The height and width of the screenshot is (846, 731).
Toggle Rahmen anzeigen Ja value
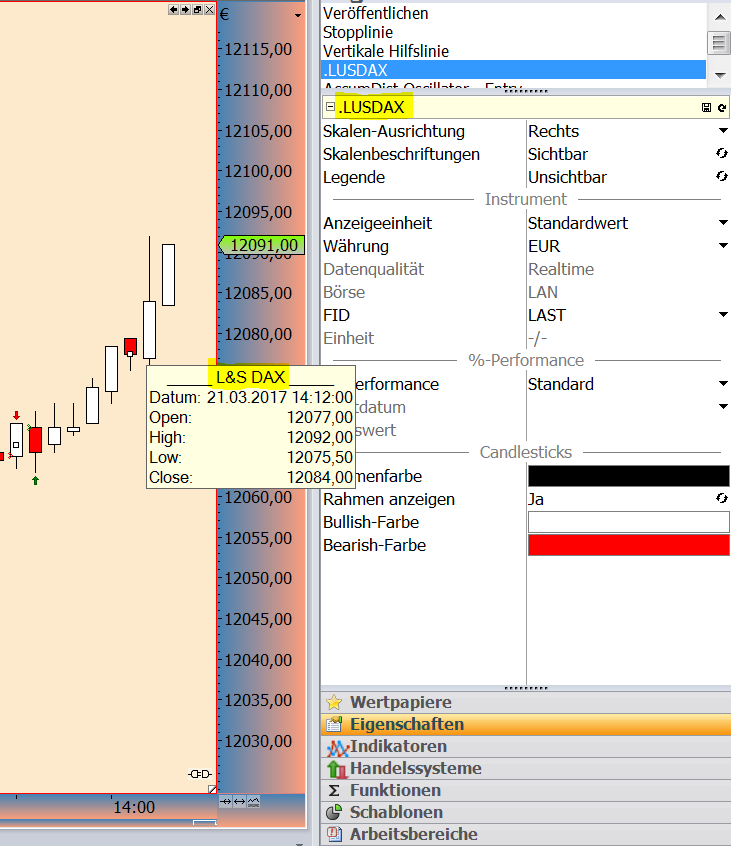coord(721,498)
